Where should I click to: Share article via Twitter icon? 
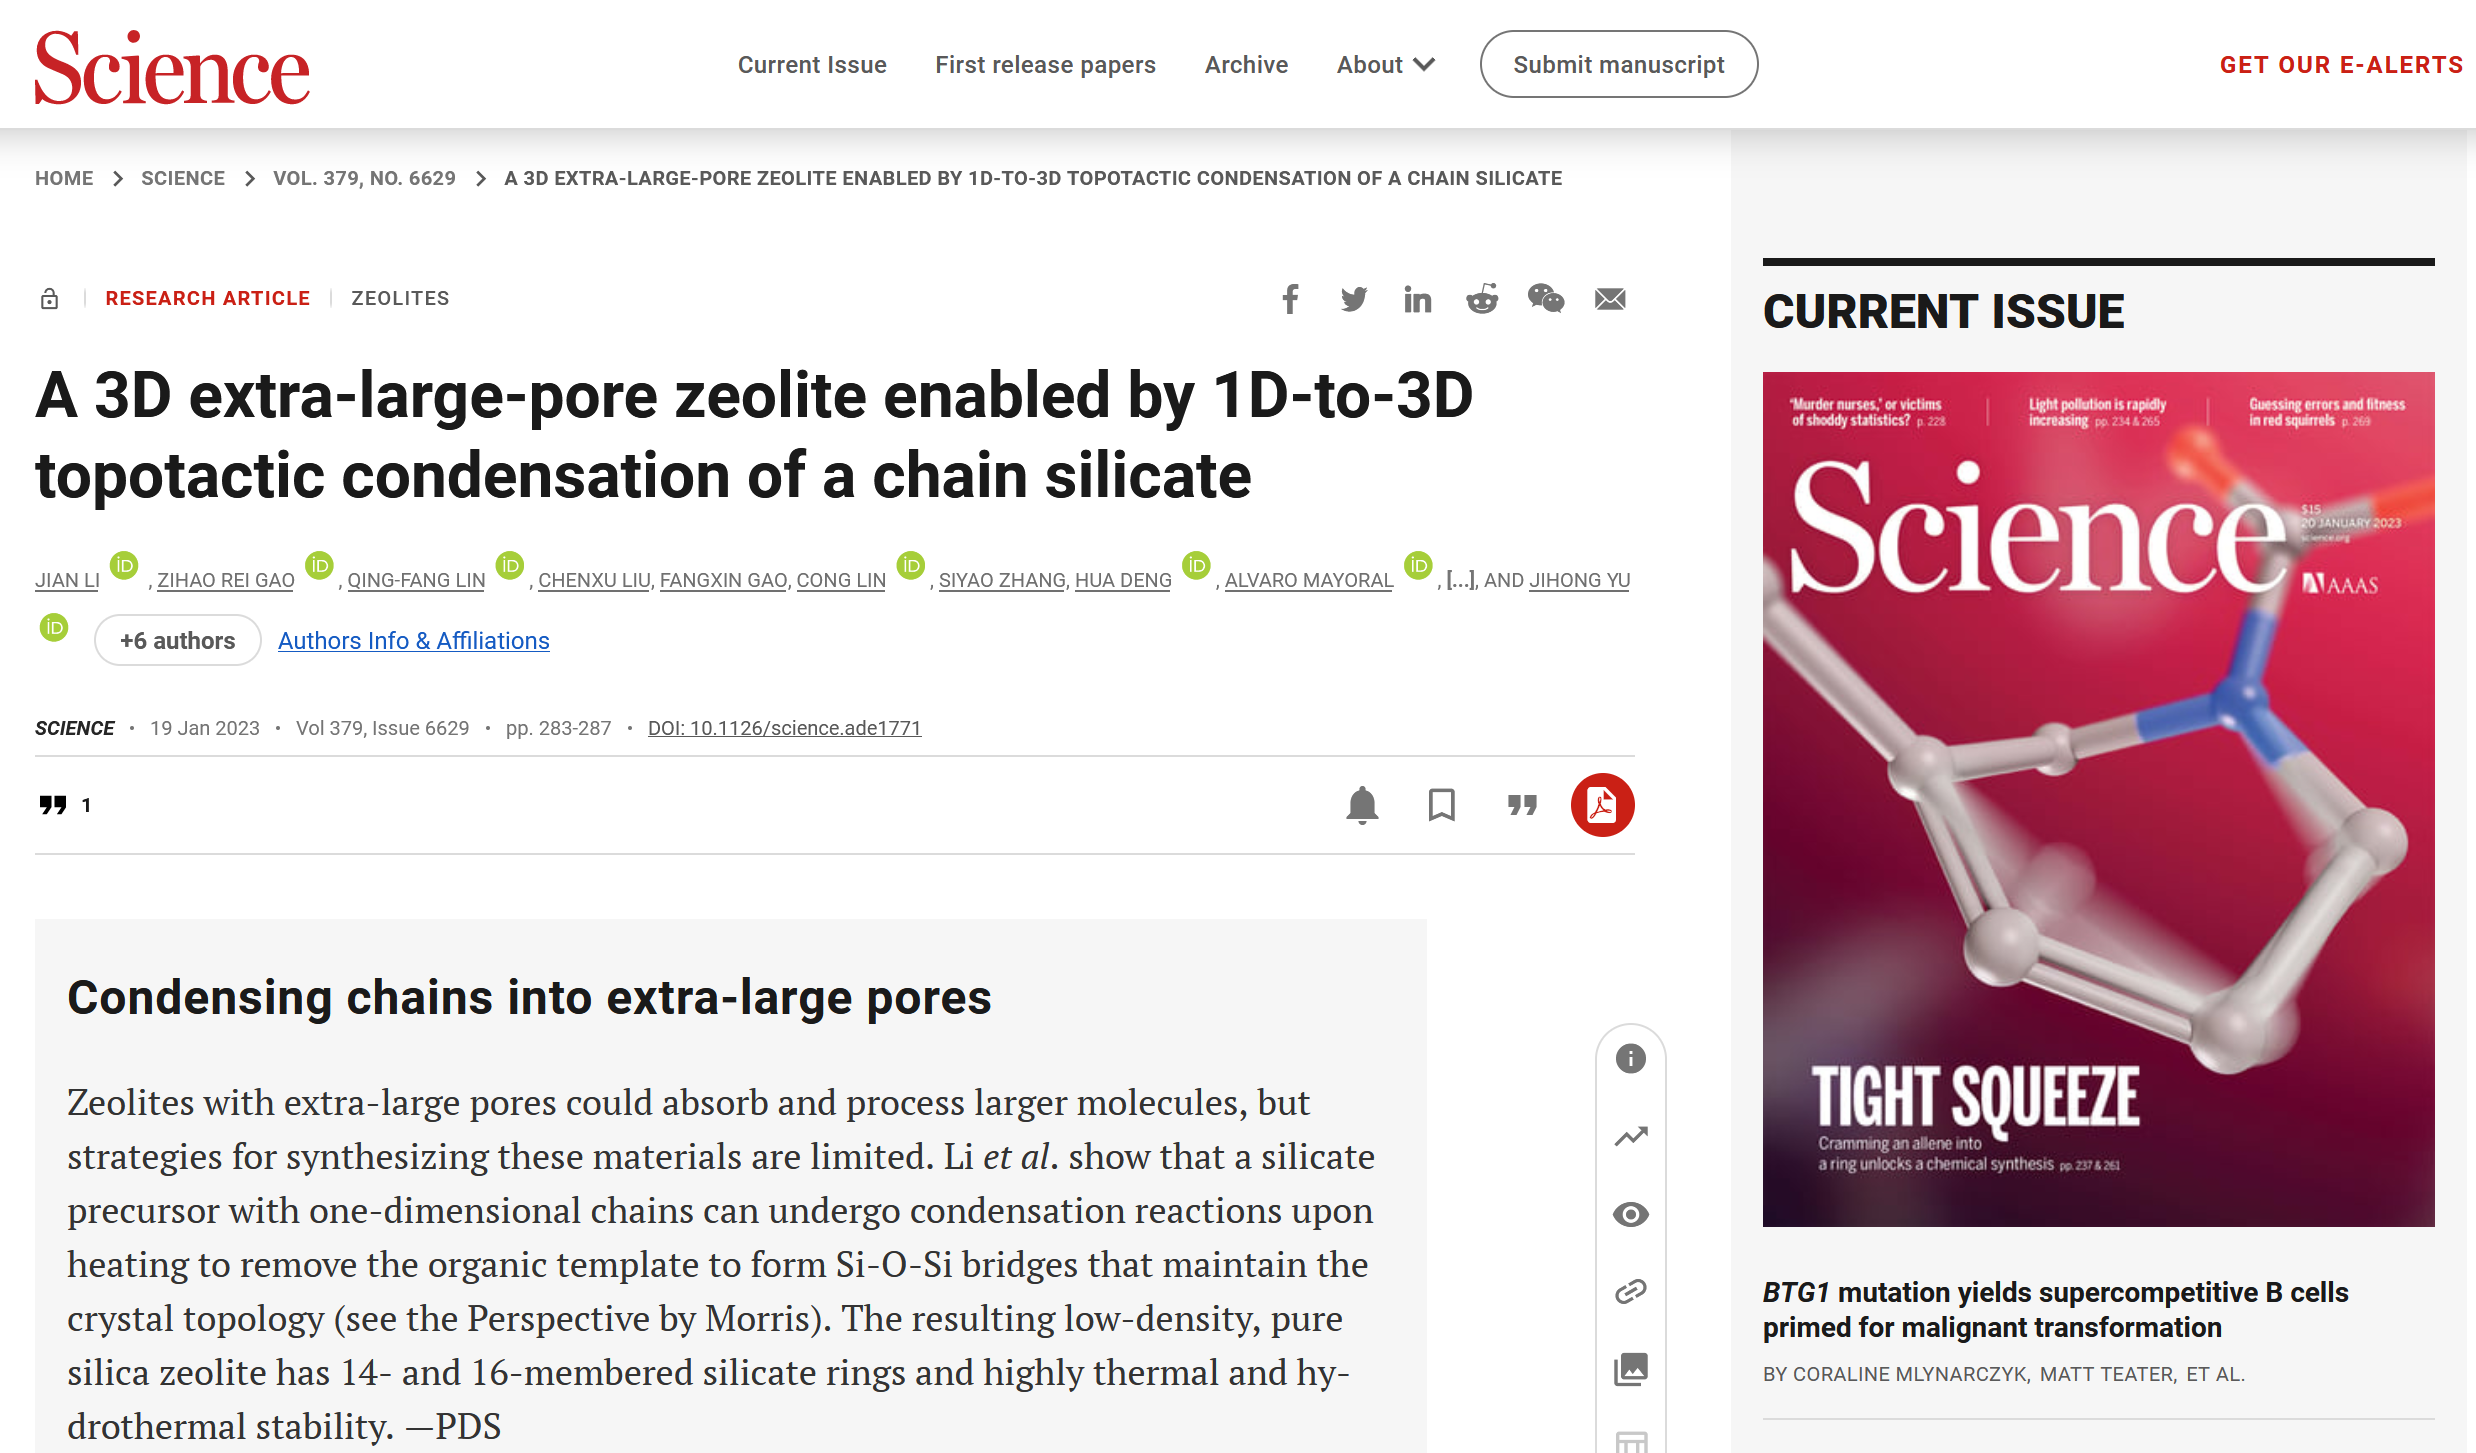(x=1354, y=299)
